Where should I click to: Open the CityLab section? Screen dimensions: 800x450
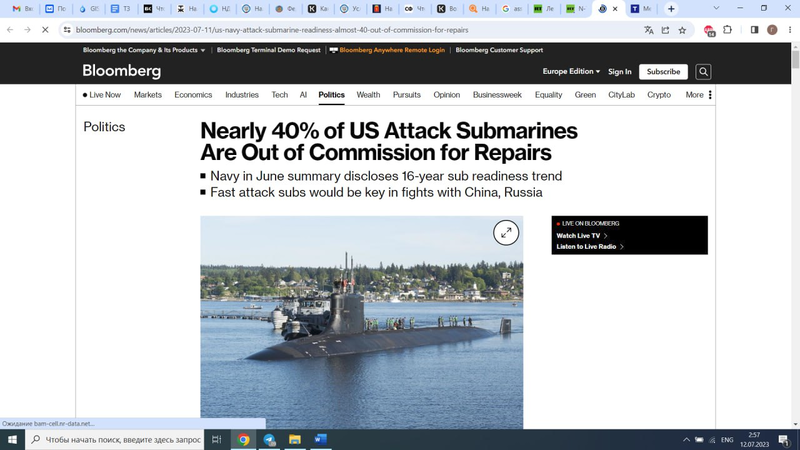point(621,95)
